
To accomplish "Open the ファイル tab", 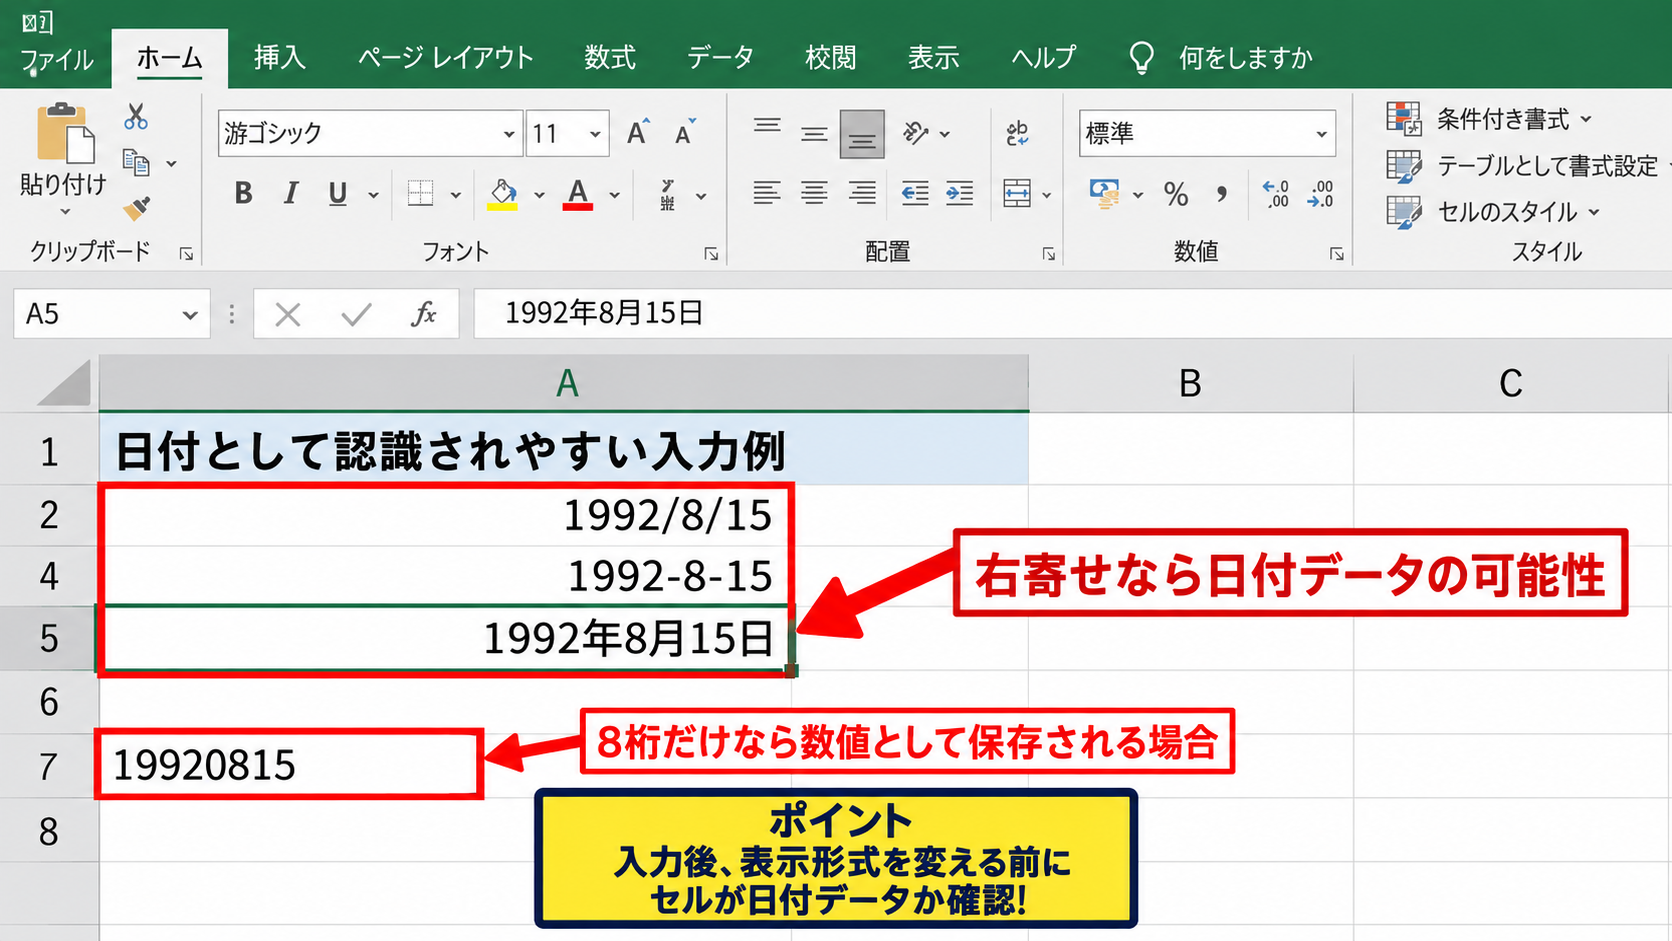I will (57, 59).
